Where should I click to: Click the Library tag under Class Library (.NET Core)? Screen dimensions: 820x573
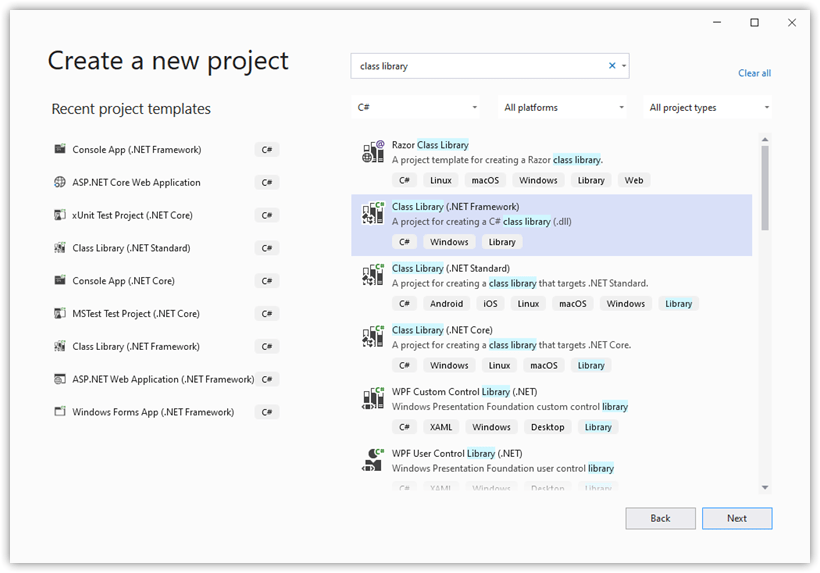coord(591,365)
